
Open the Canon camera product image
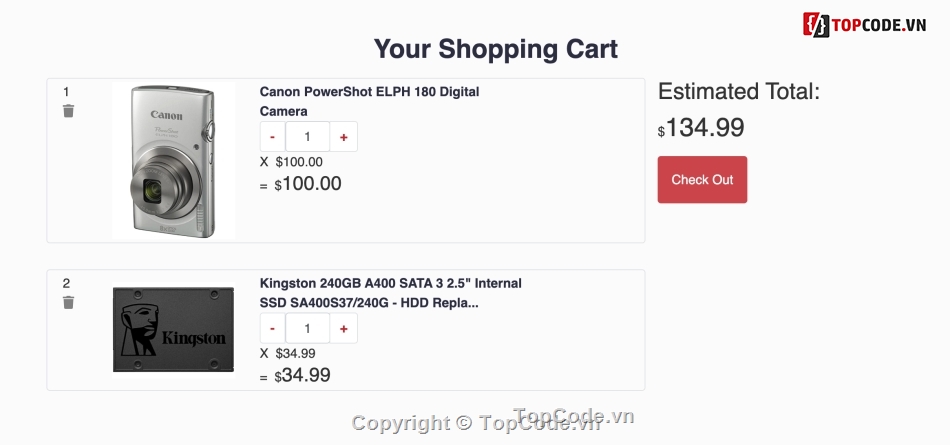(x=172, y=160)
